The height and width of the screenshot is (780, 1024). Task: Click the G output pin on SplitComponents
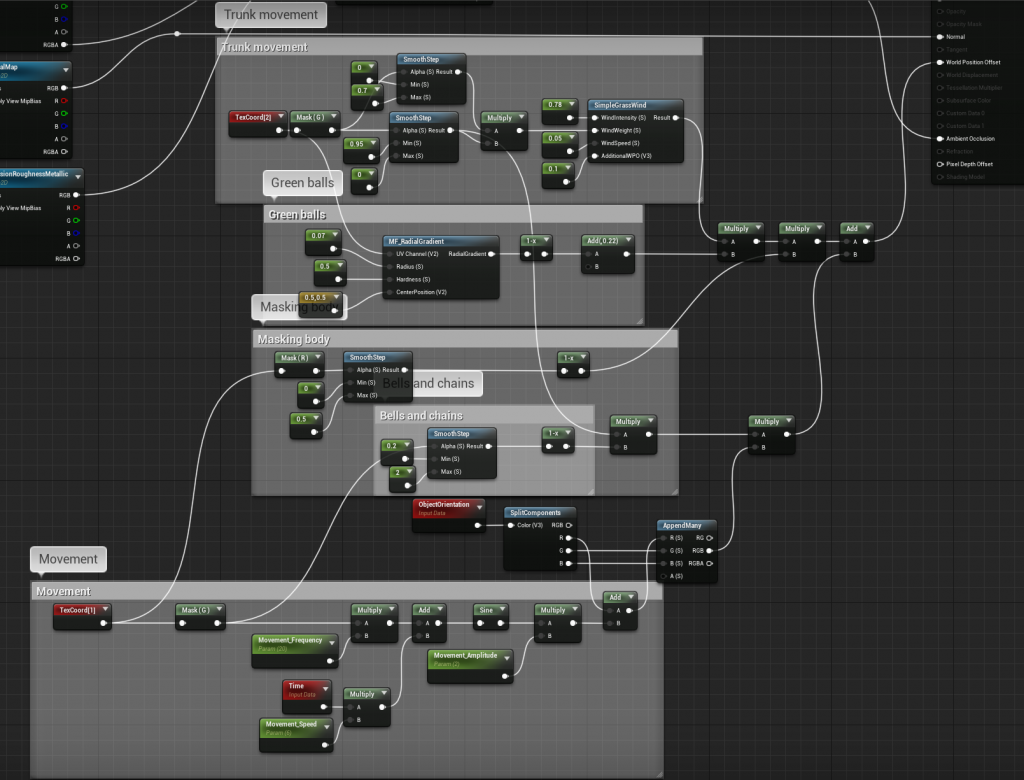[x=569, y=550]
